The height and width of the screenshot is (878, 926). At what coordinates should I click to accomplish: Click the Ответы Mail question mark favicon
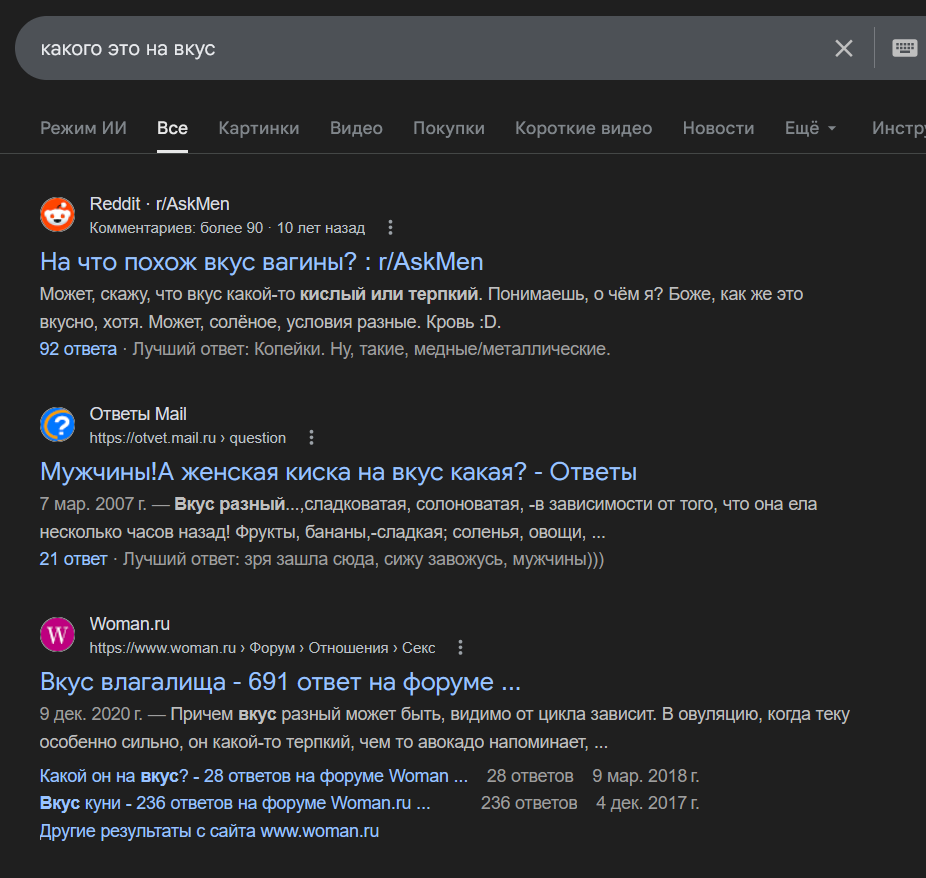click(x=57, y=425)
